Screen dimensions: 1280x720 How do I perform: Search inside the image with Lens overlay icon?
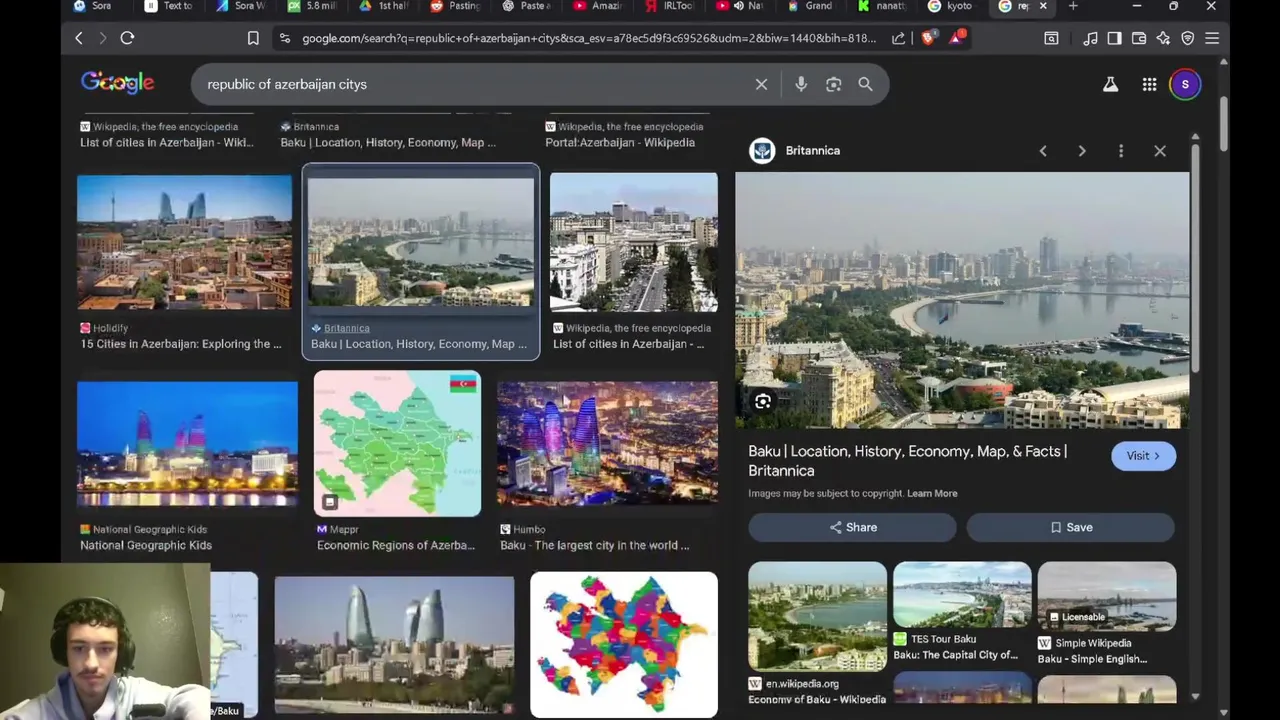tap(763, 401)
